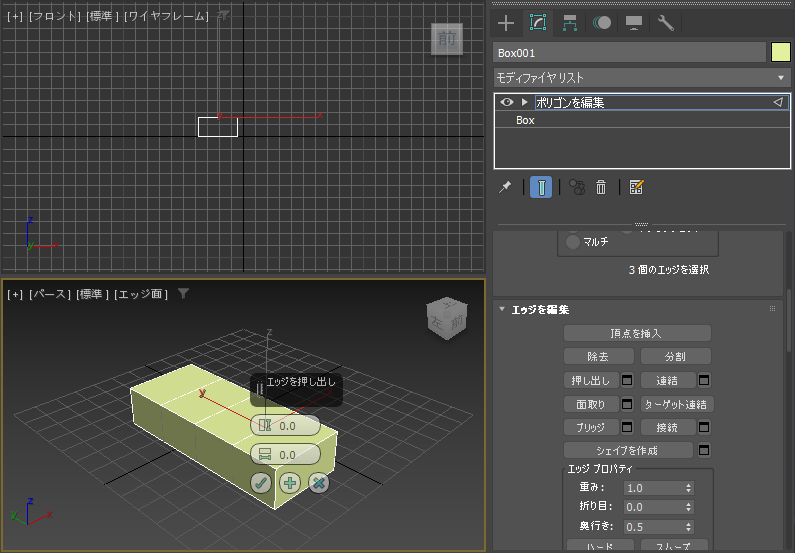Click the 連結 button
The image size is (795, 553).
[x=668, y=380]
